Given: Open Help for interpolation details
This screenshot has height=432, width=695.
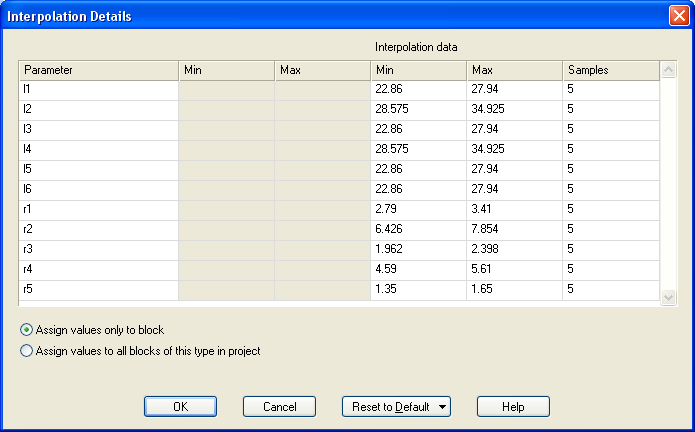Looking at the screenshot, I should point(513,407).
